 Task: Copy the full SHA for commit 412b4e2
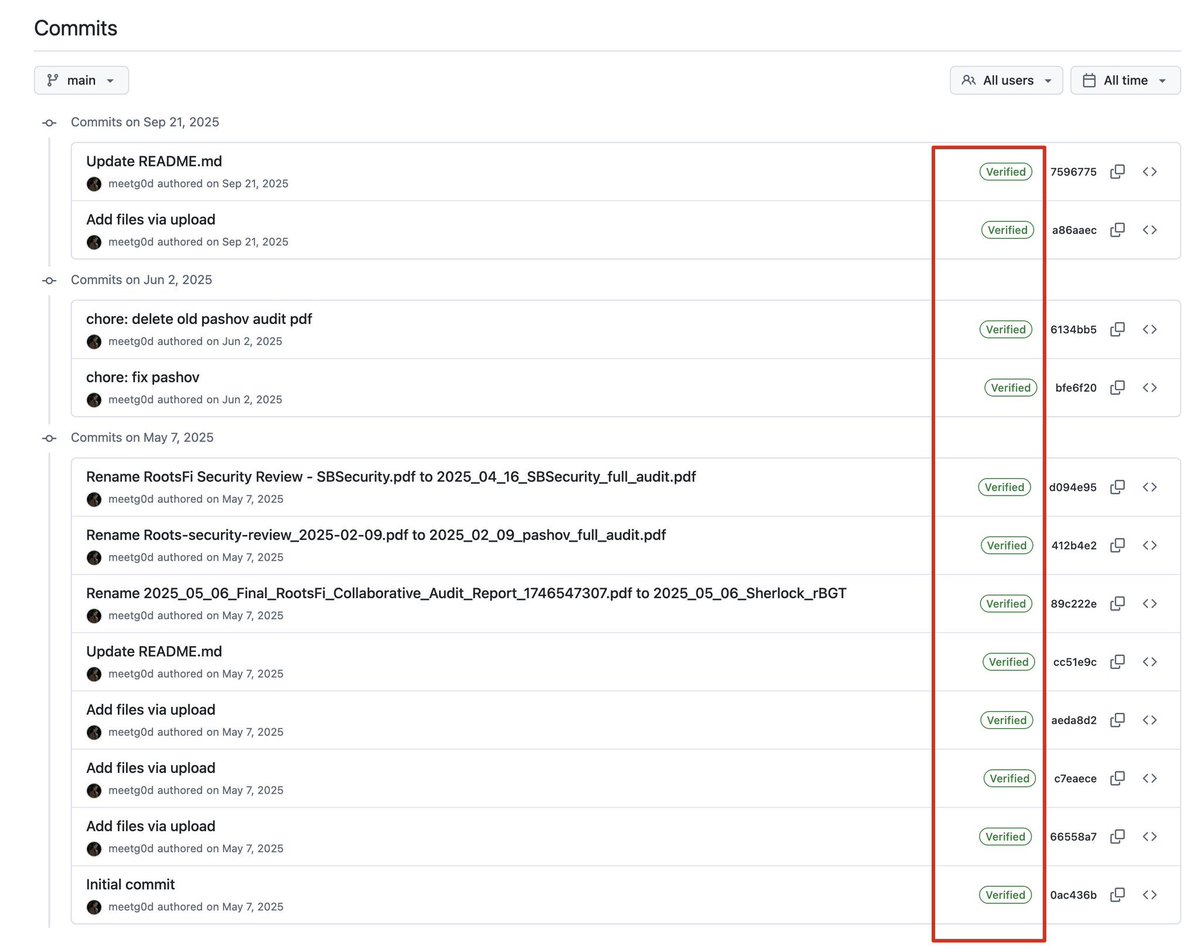point(1118,545)
